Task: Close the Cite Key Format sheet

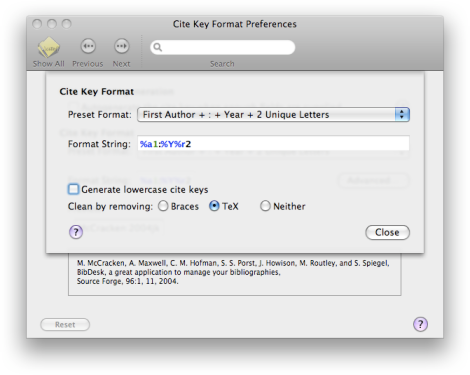Action: (387, 232)
